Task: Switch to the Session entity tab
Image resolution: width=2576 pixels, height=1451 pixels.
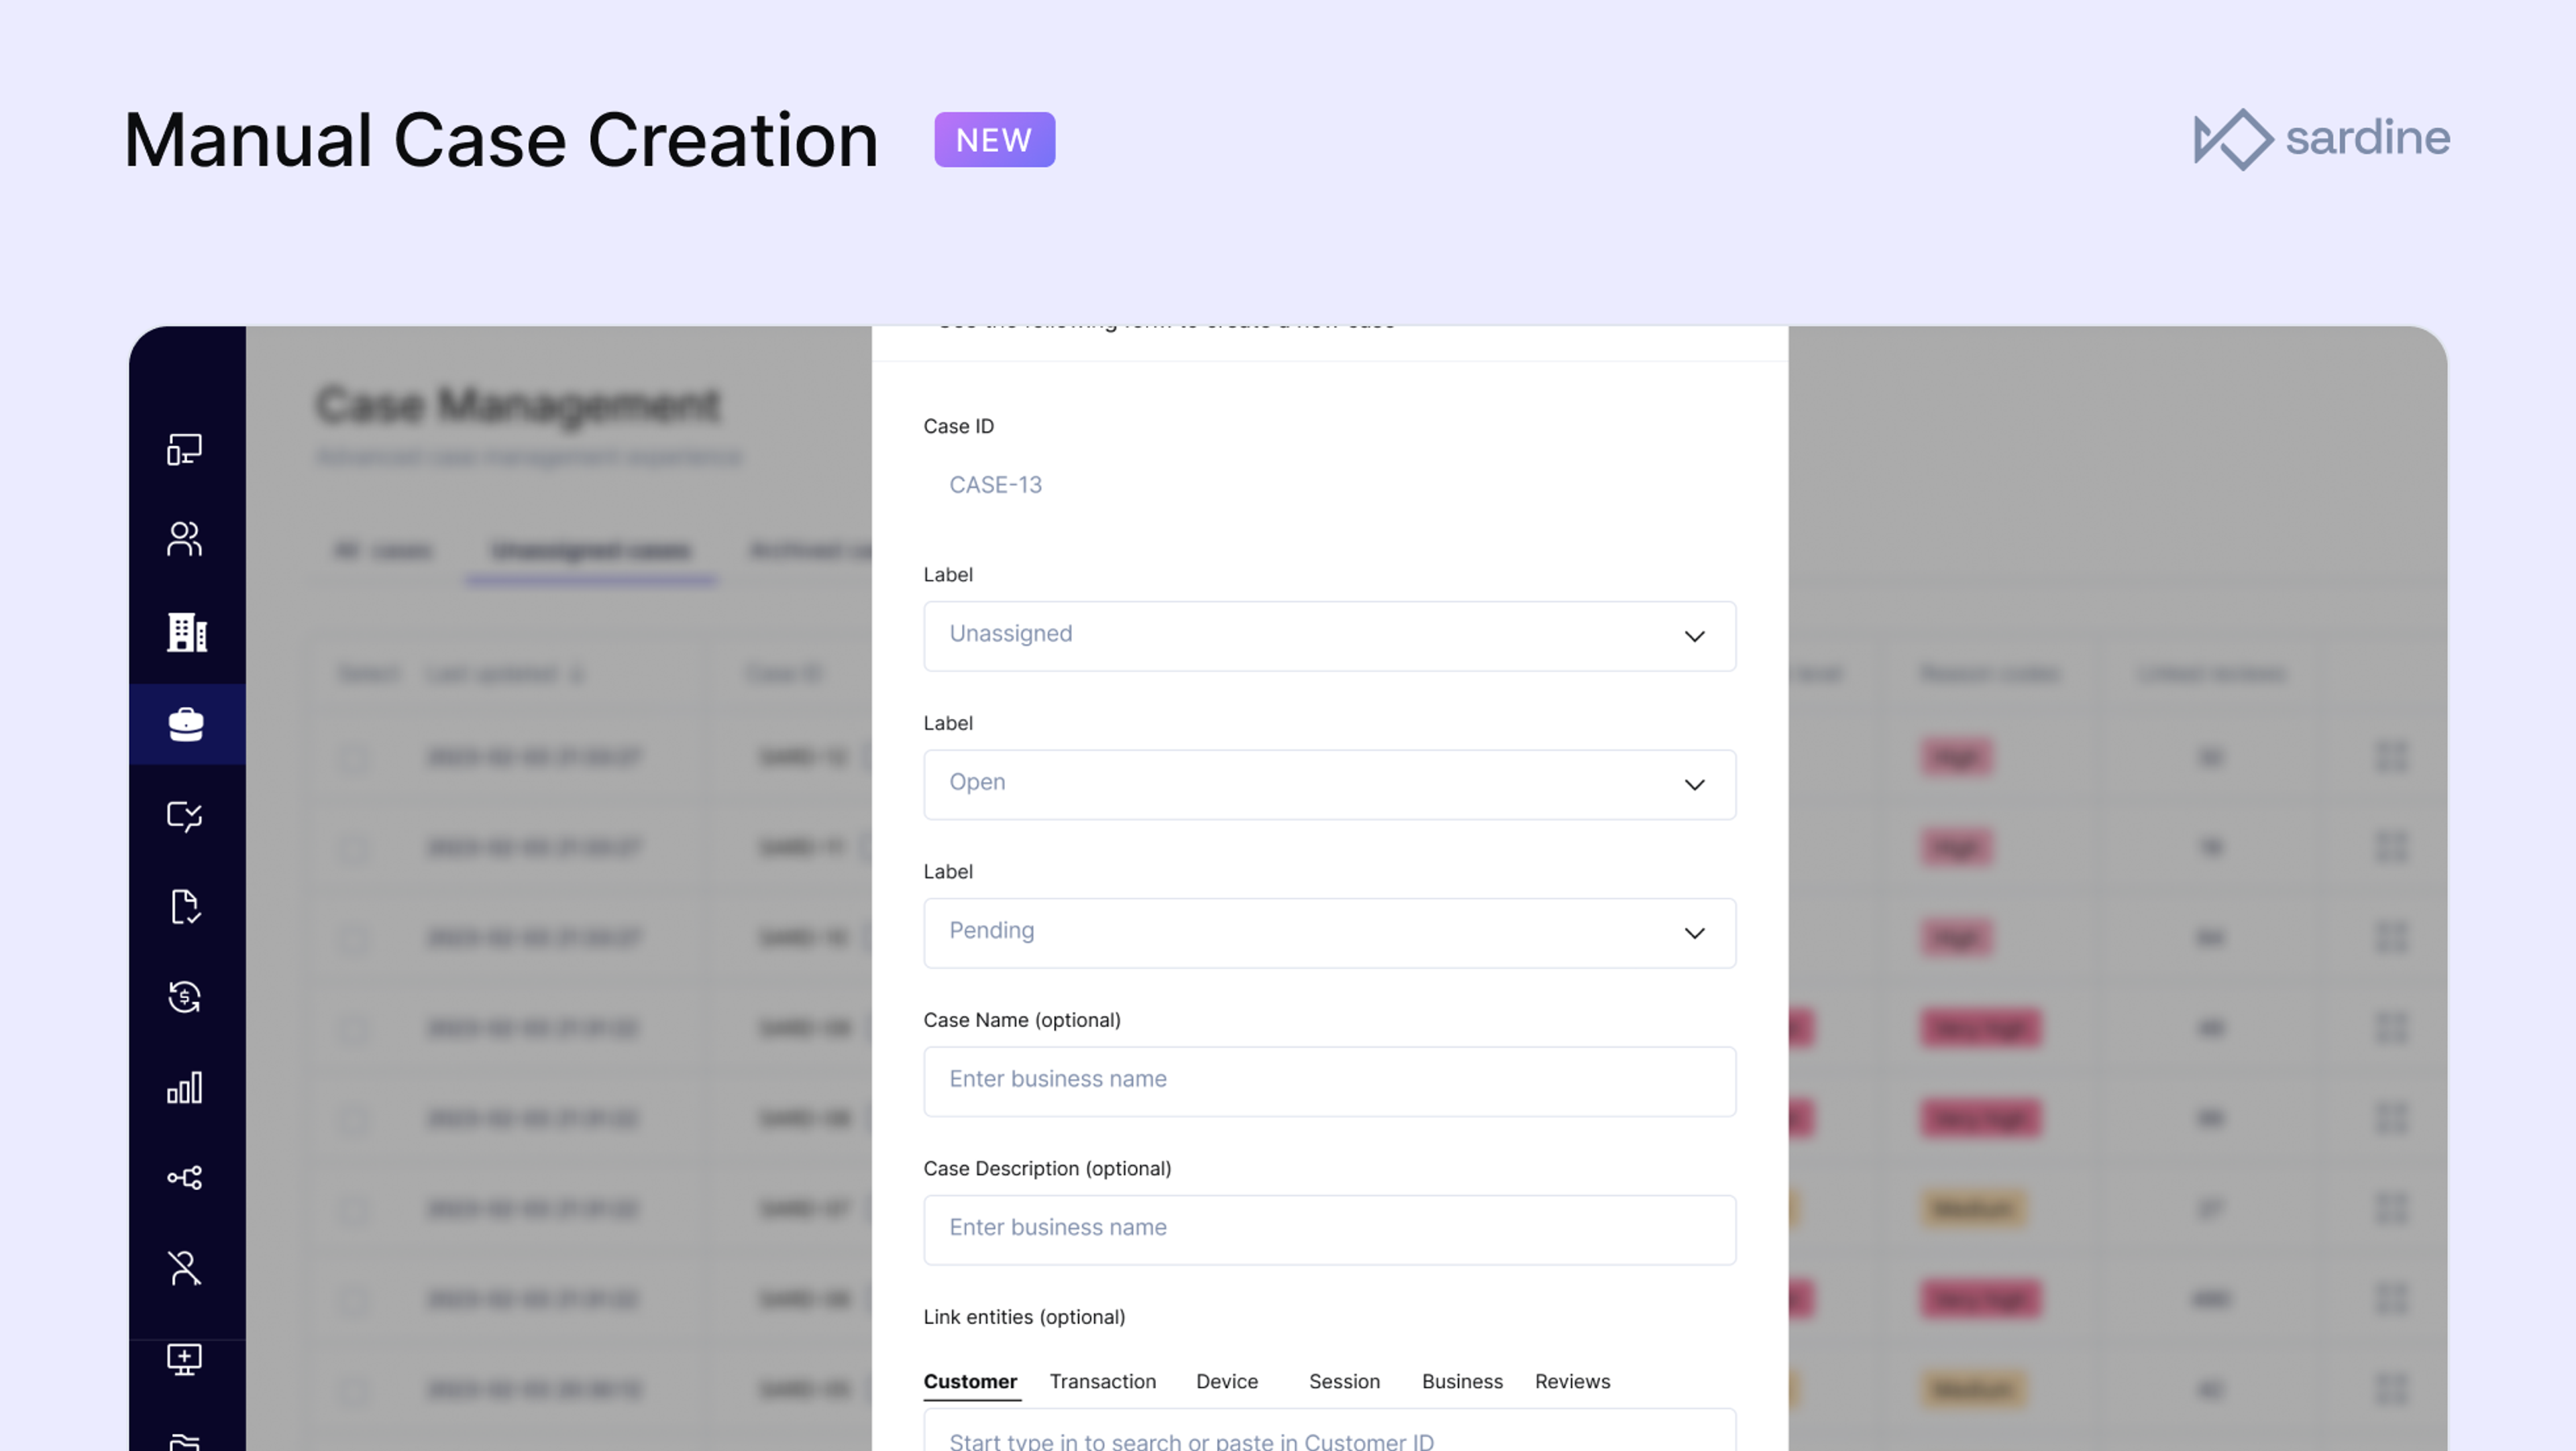Action: [1344, 1381]
